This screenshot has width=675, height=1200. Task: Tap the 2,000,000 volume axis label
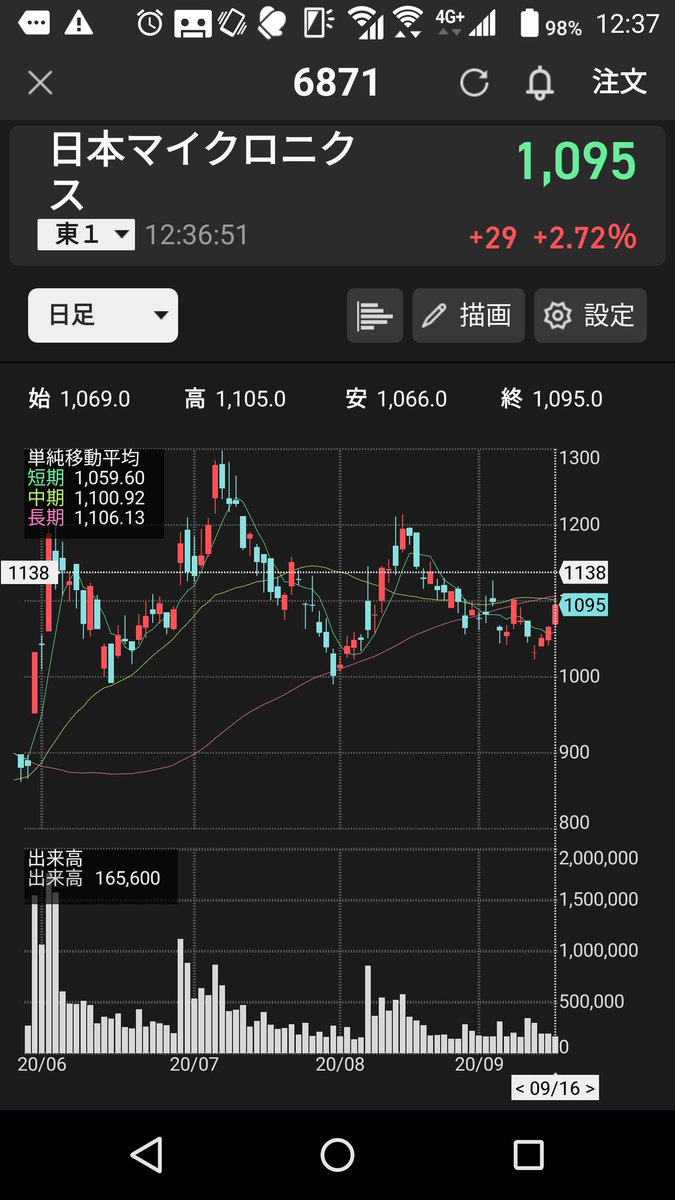click(599, 857)
